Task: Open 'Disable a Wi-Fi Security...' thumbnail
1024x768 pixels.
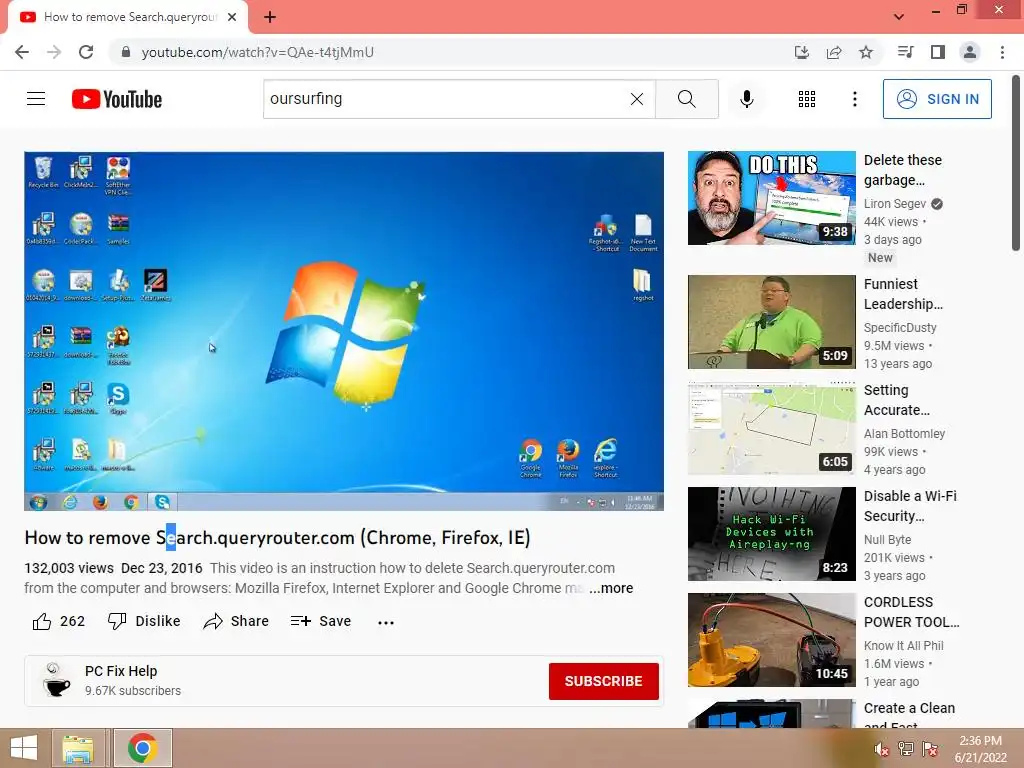Action: [771, 534]
